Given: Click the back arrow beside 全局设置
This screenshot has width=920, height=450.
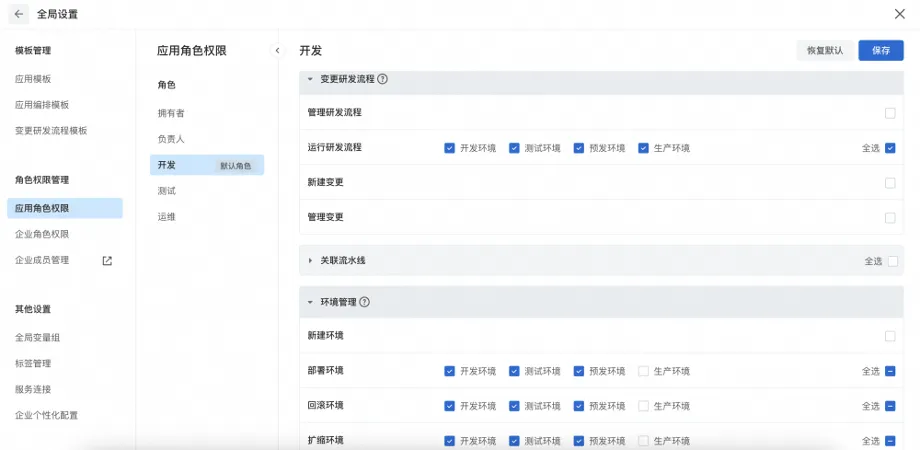Looking at the screenshot, I should (19, 14).
